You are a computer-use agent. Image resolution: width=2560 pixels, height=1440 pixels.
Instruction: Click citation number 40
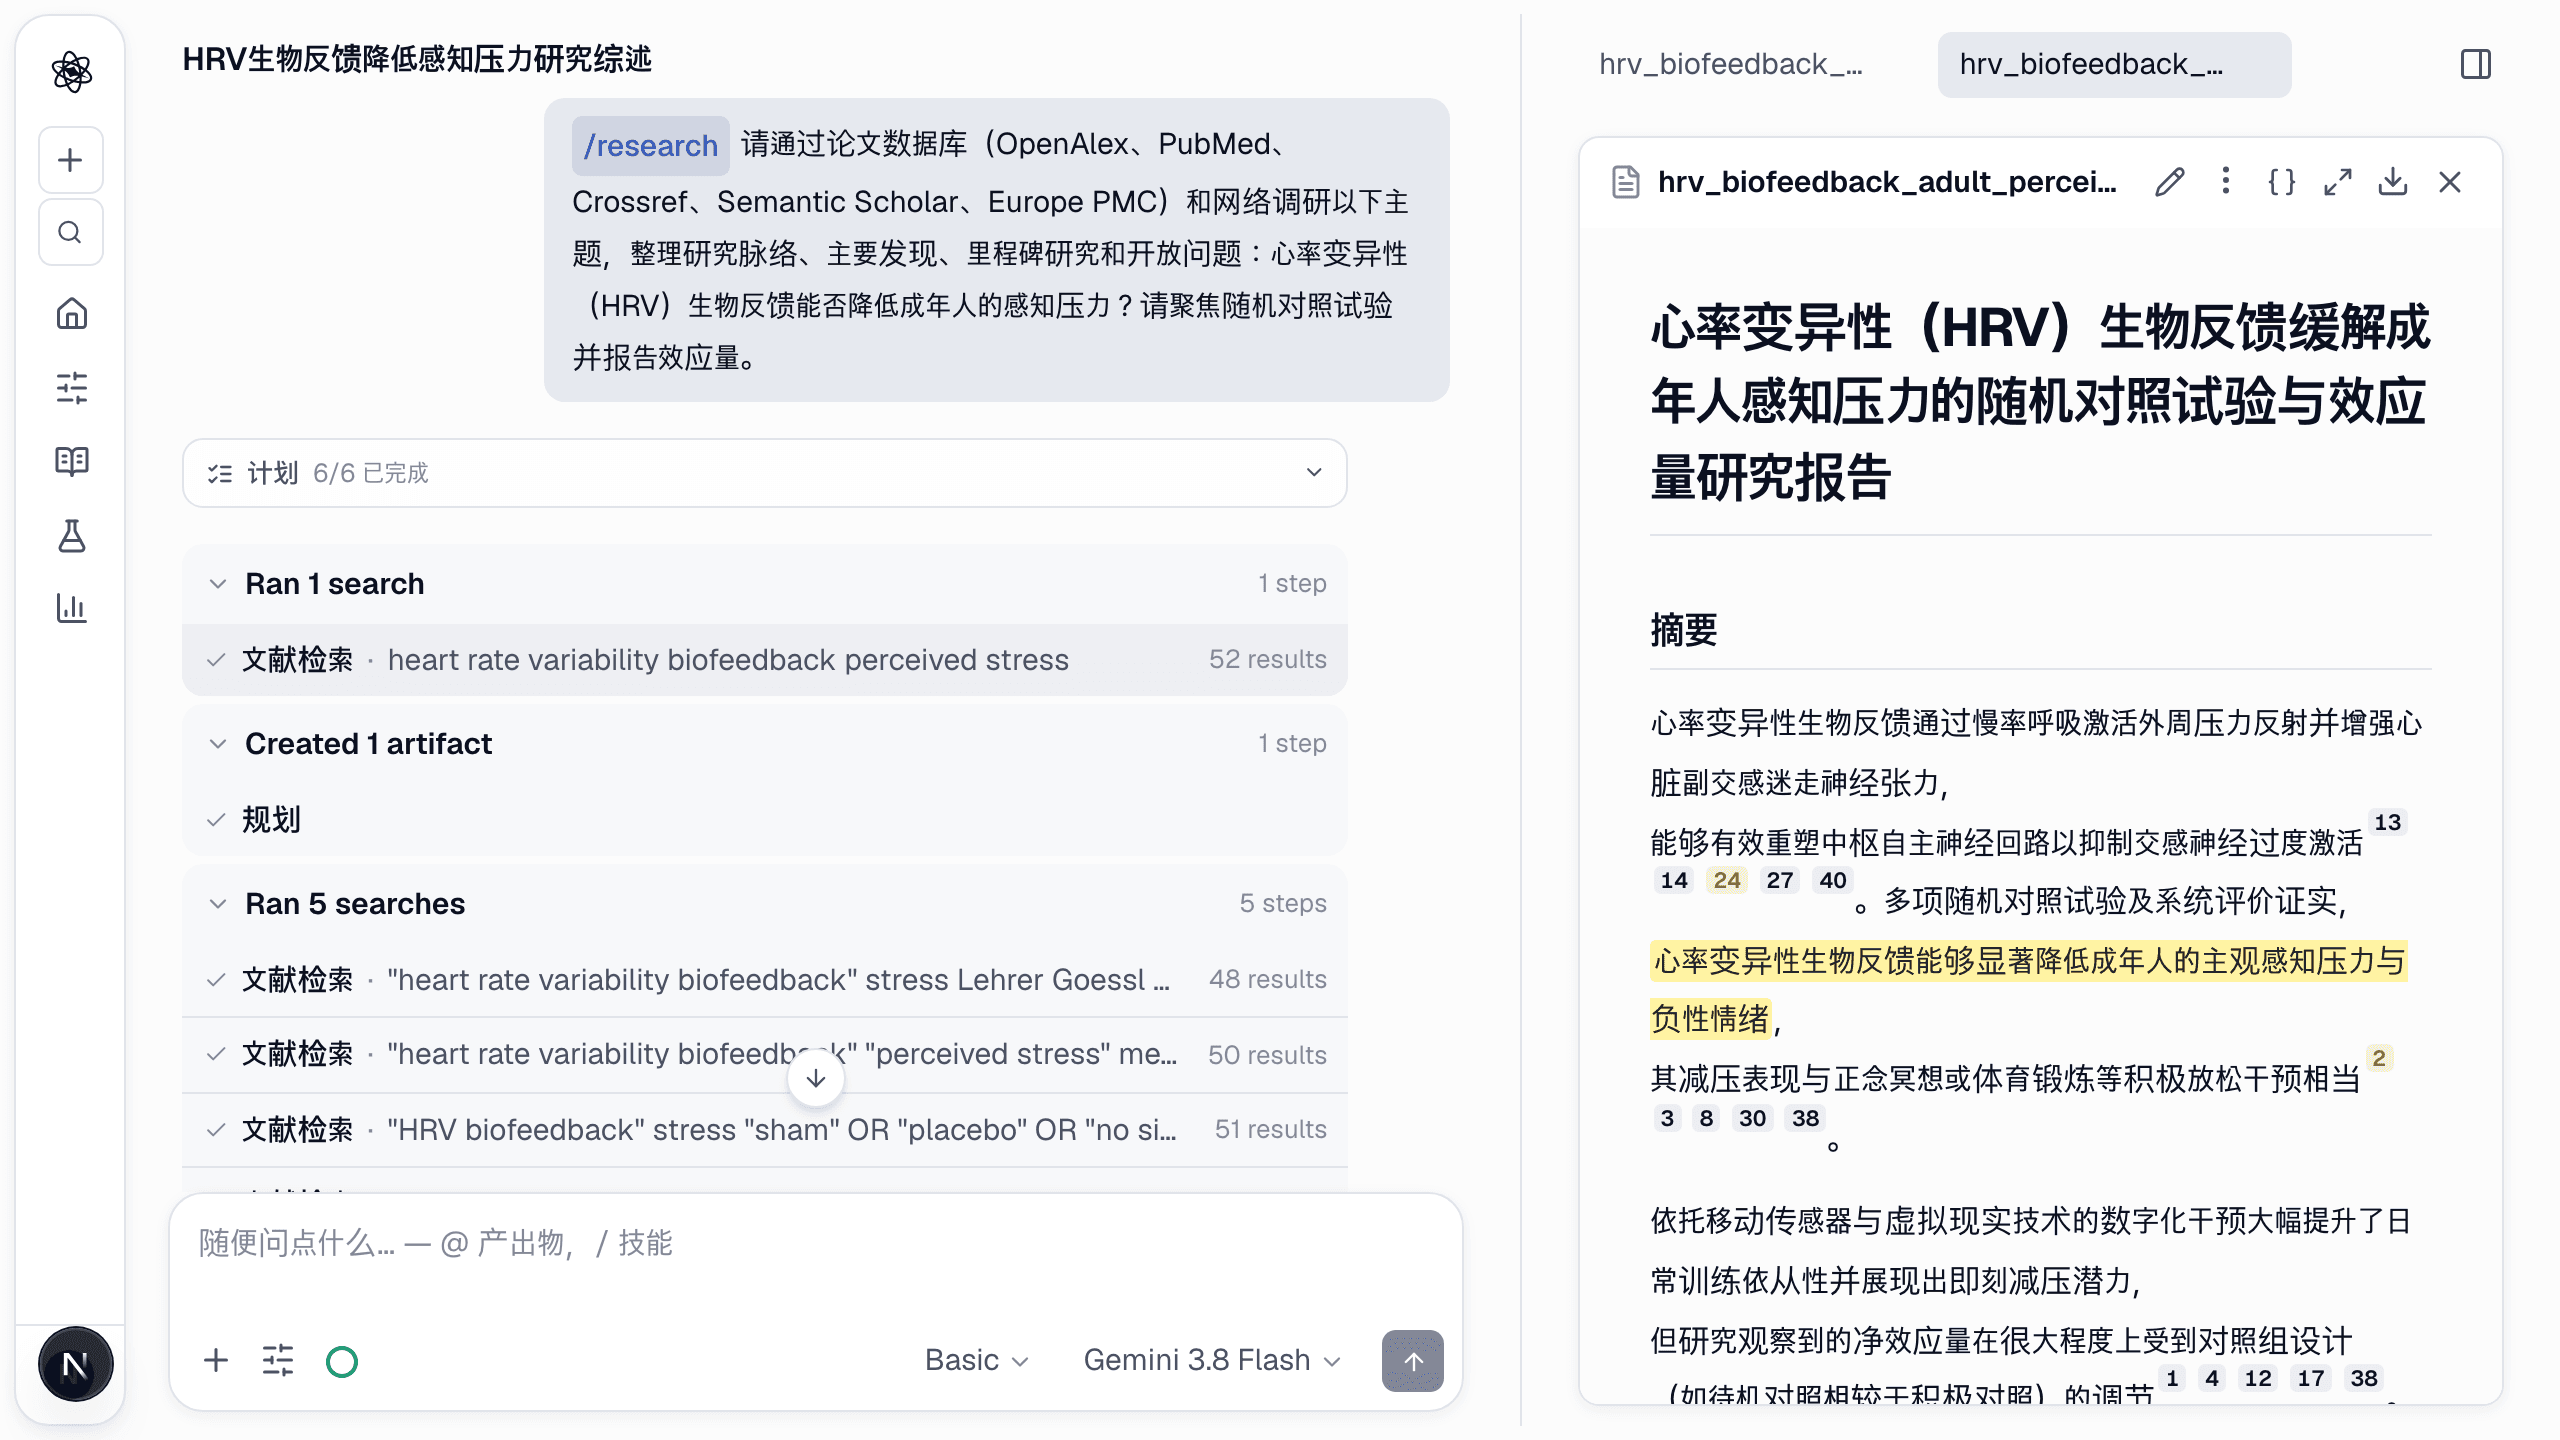1833,881
